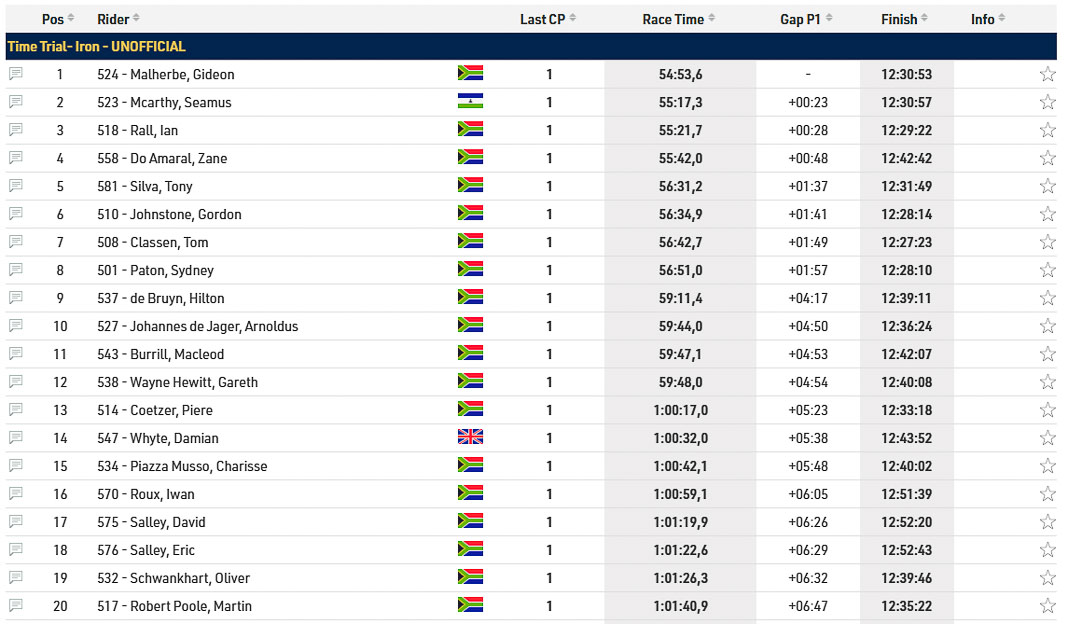Toggle favorite star for Do Amaral, Zane
The image size is (1068, 624).
pyautogui.click(x=1047, y=158)
